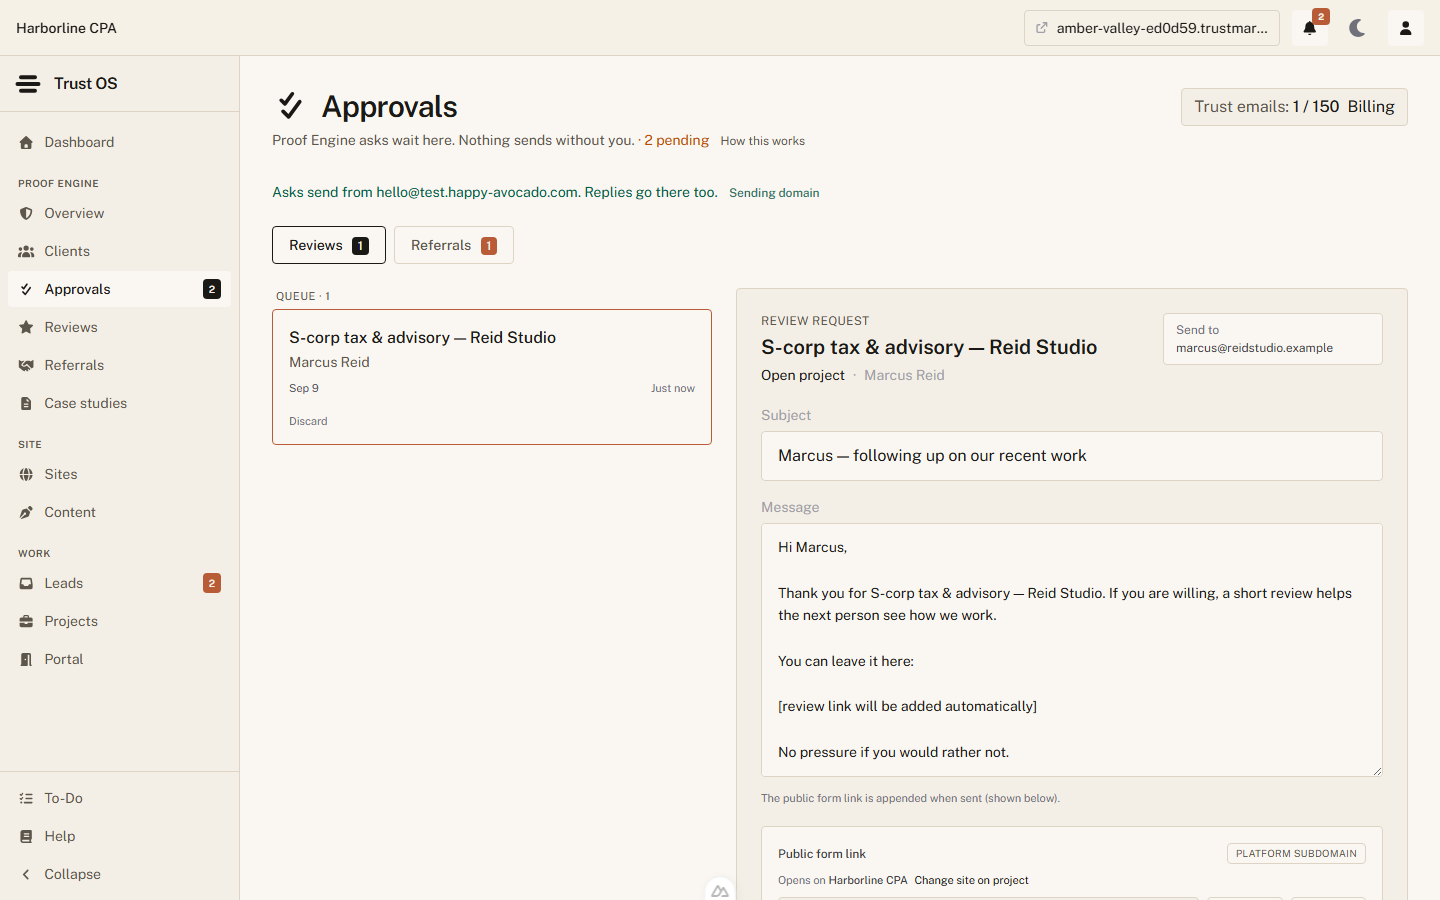Click the 'How this works' link
The image size is (1440, 900).
pos(762,141)
